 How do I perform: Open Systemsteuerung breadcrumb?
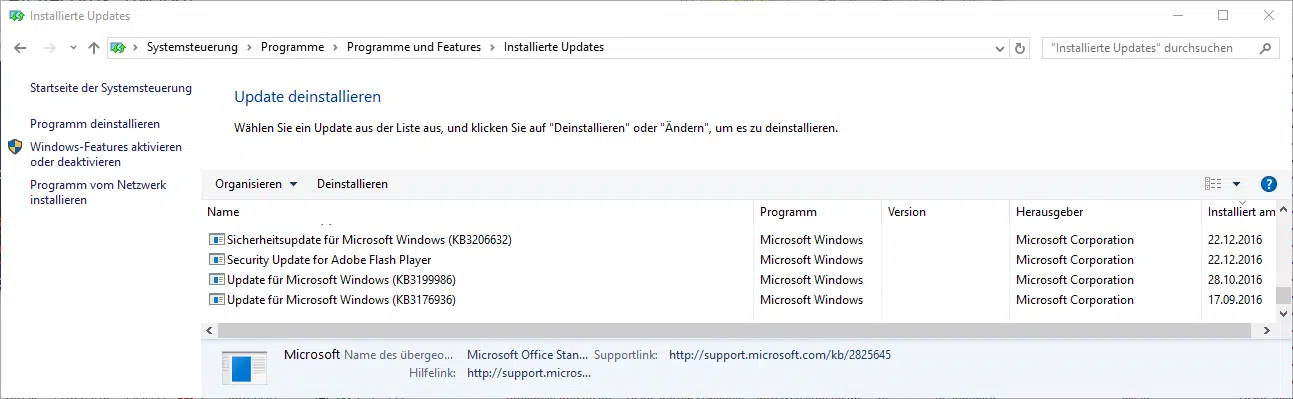tap(192, 47)
